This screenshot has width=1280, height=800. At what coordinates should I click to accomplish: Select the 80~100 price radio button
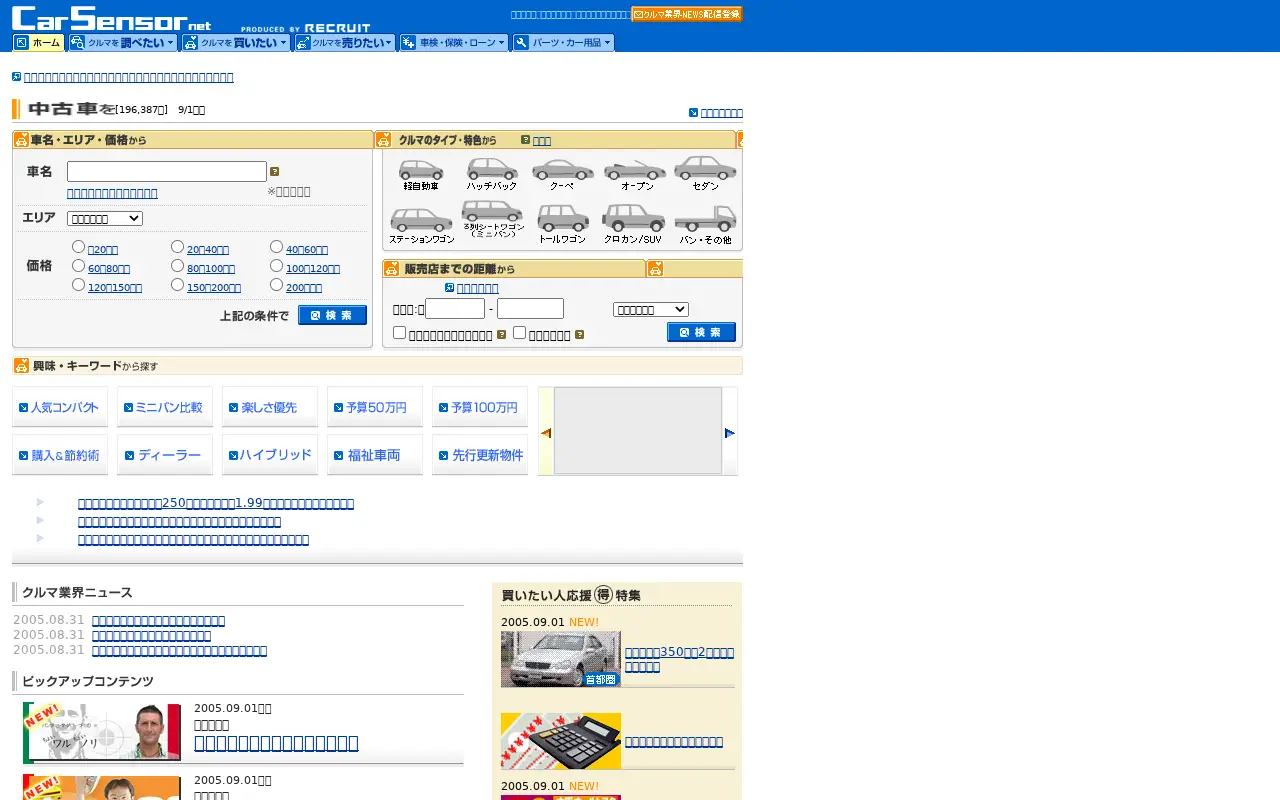[177, 266]
